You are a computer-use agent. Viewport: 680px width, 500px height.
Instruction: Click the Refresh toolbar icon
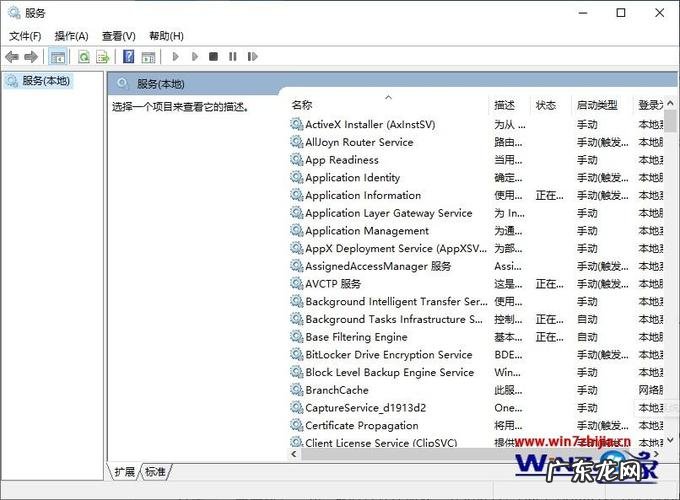84,57
